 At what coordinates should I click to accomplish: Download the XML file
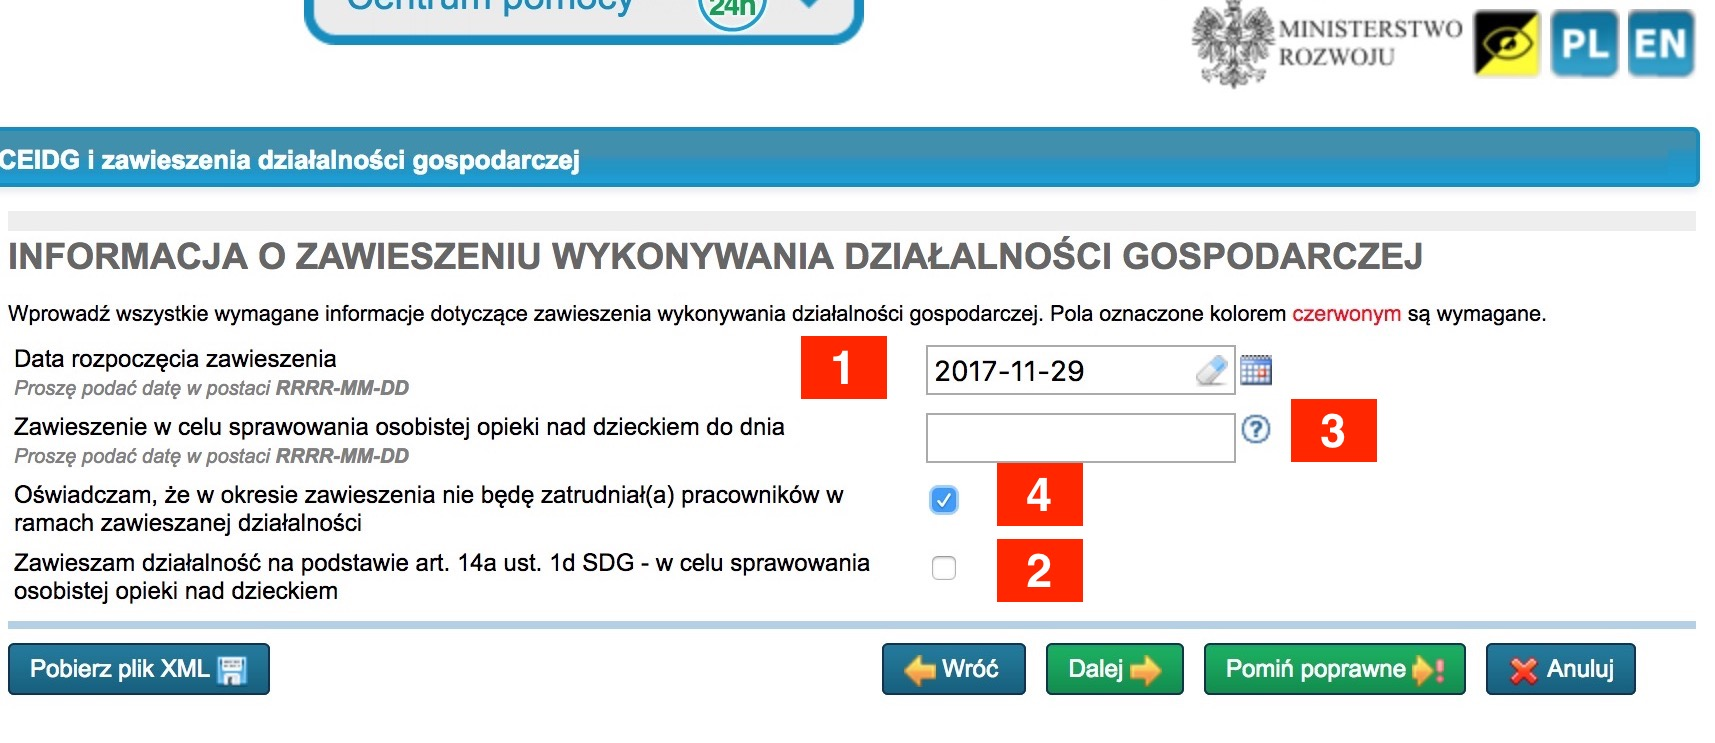(x=139, y=669)
